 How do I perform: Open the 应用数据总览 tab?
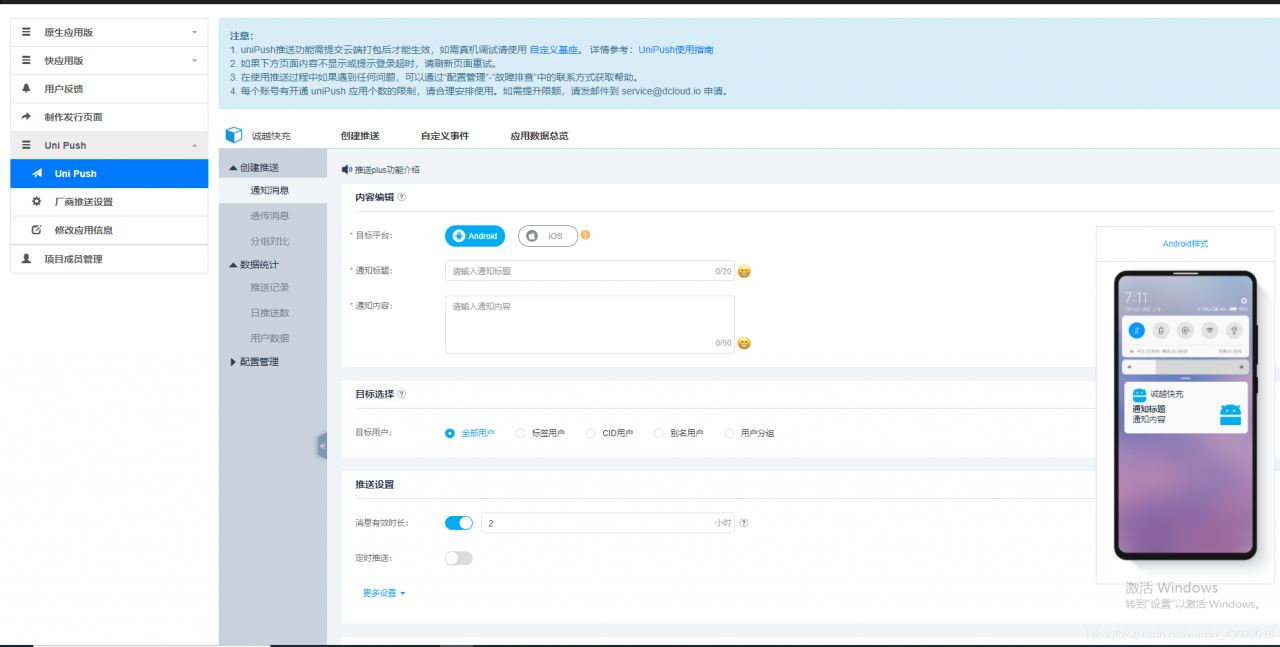[538, 134]
